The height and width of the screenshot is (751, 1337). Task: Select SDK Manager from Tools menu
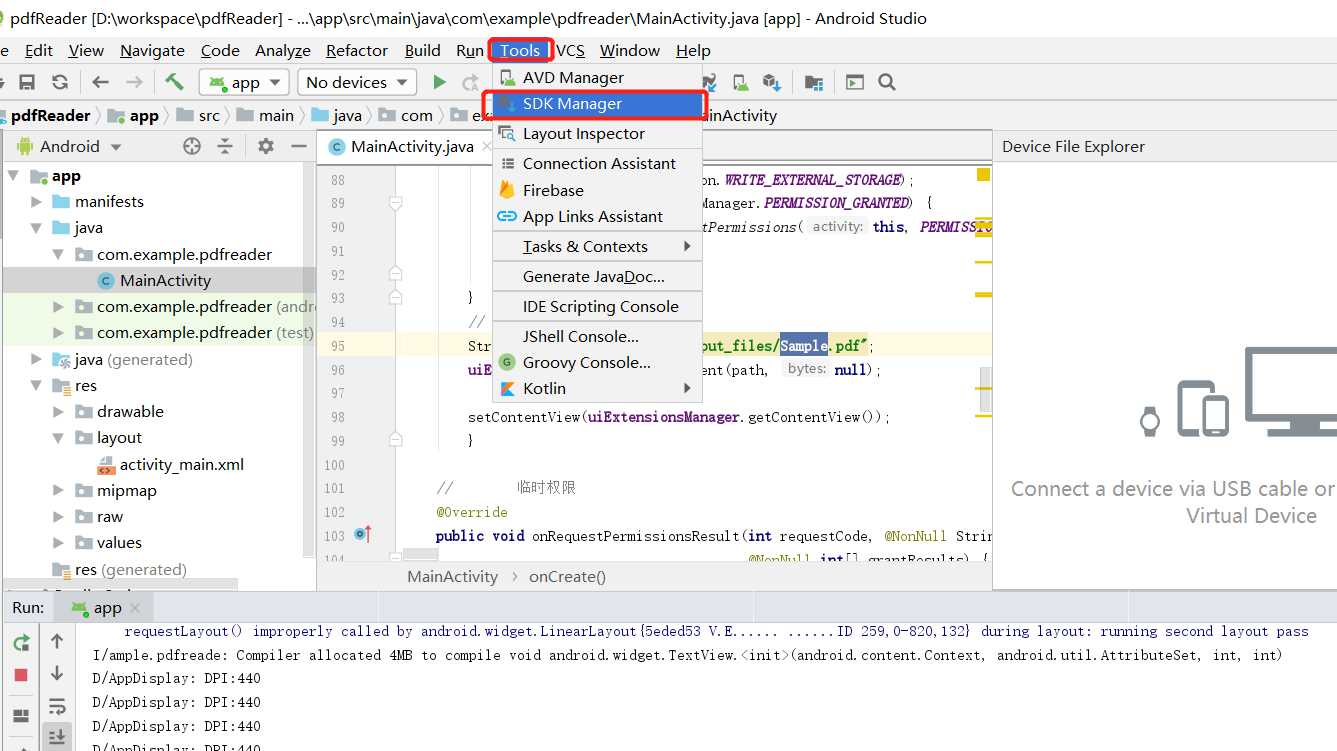tap(572, 104)
